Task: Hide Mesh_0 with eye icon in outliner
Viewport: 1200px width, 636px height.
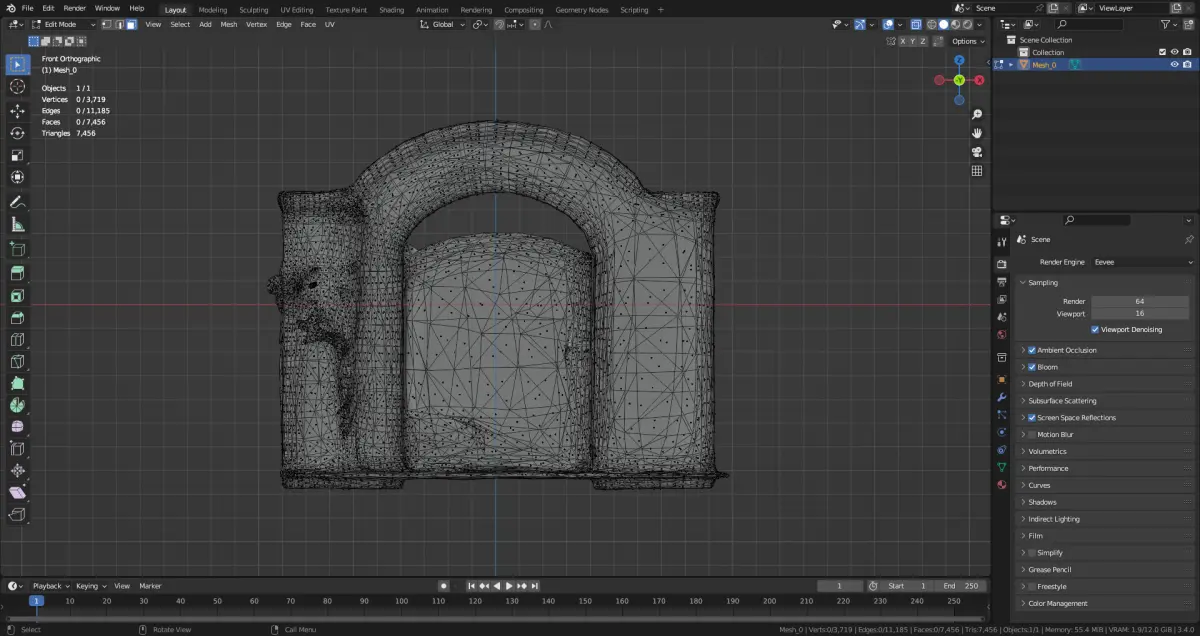Action: [1174, 64]
